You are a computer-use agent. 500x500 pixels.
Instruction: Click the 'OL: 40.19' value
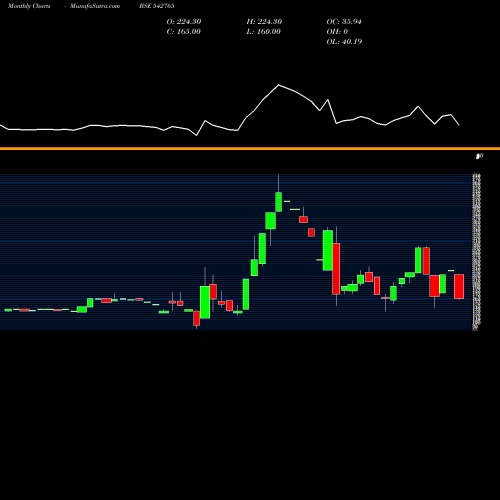pyautogui.click(x=344, y=42)
